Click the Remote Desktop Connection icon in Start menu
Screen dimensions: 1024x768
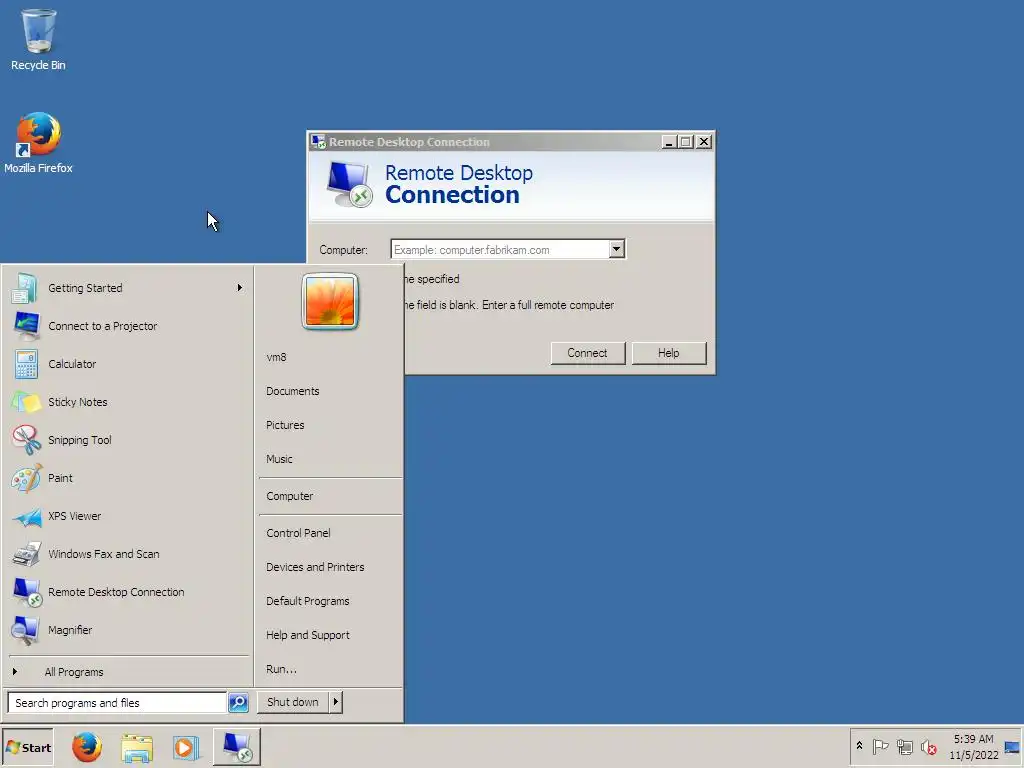pos(27,592)
